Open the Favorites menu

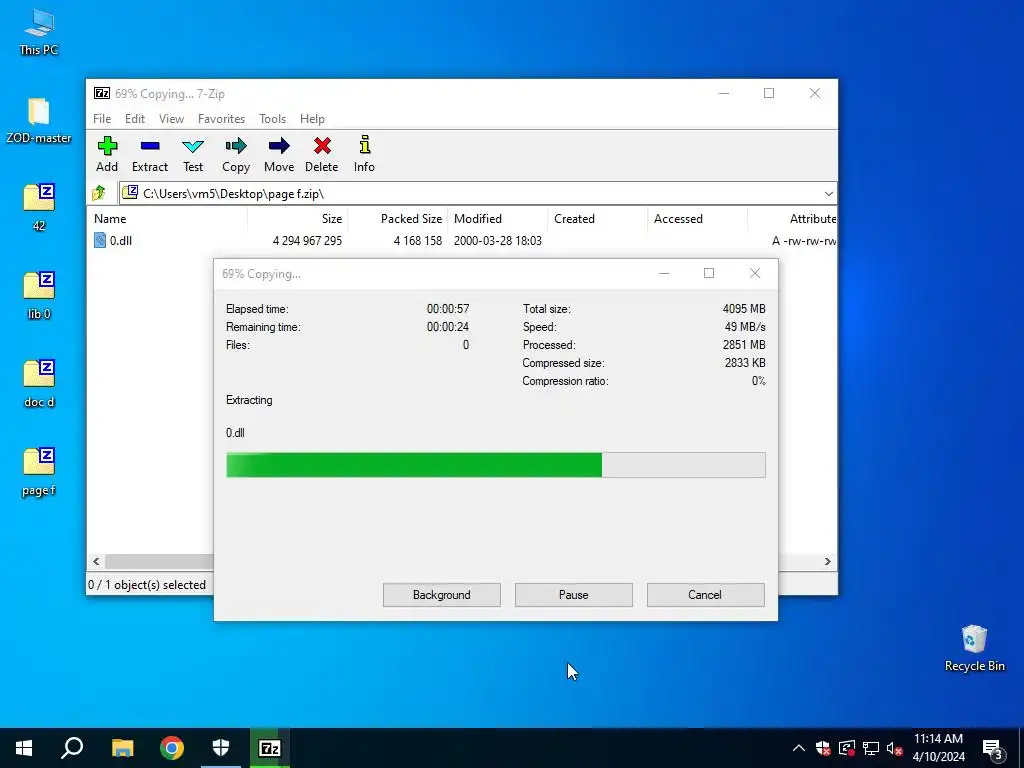pyautogui.click(x=221, y=119)
